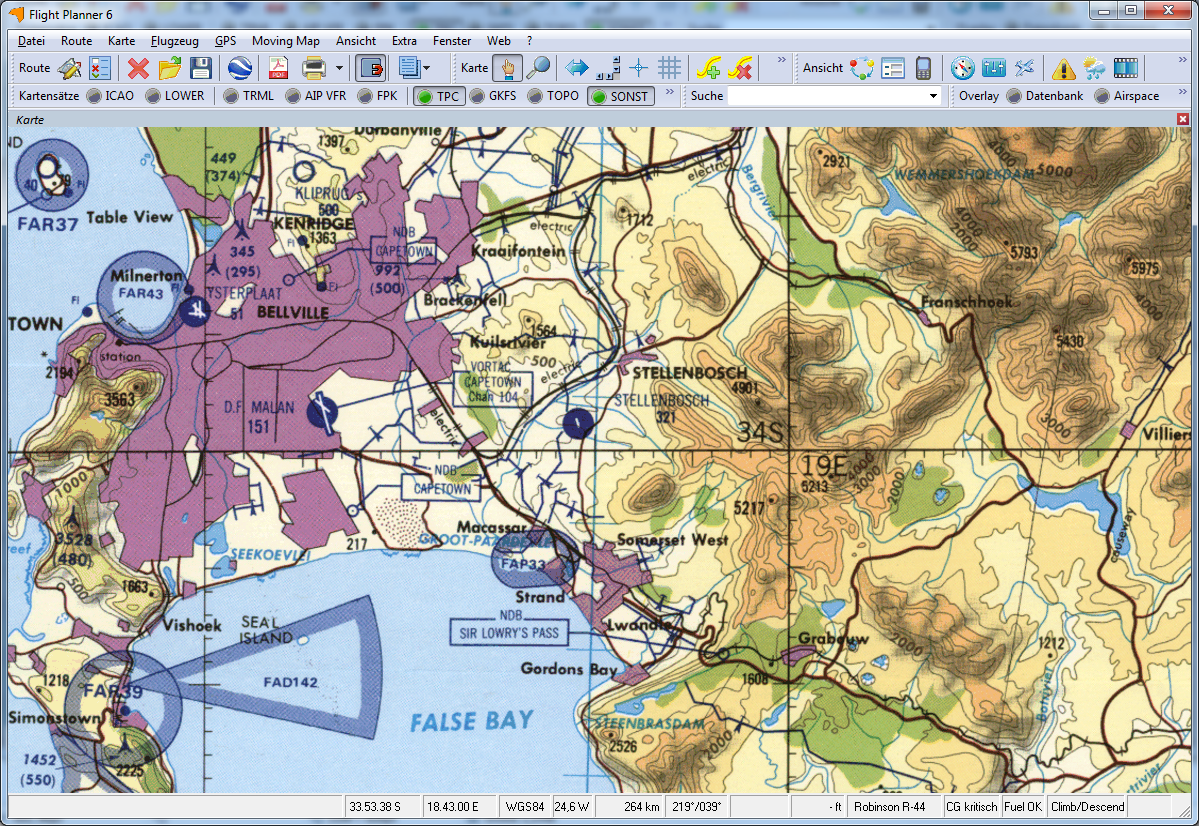Select the hand pan tool

[507, 68]
